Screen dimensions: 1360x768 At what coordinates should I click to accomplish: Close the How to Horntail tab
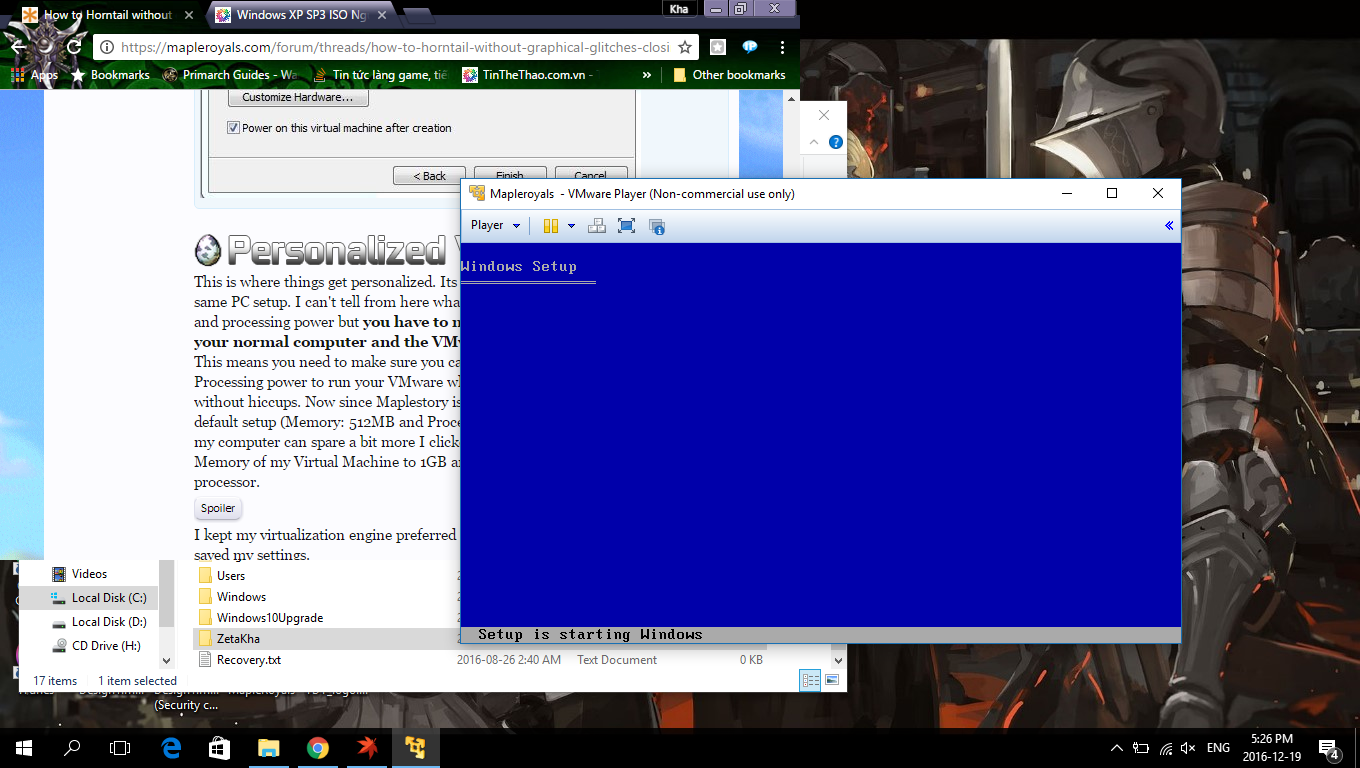click(x=187, y=15)
